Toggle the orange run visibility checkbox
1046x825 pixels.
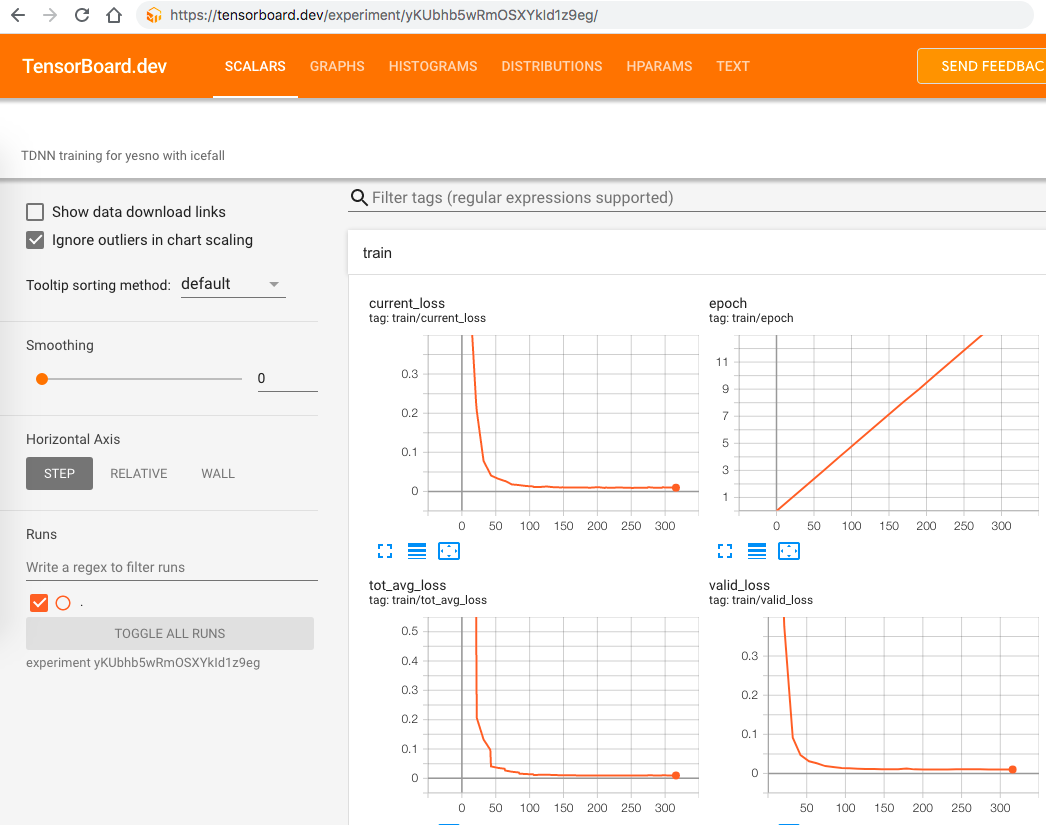38,602
